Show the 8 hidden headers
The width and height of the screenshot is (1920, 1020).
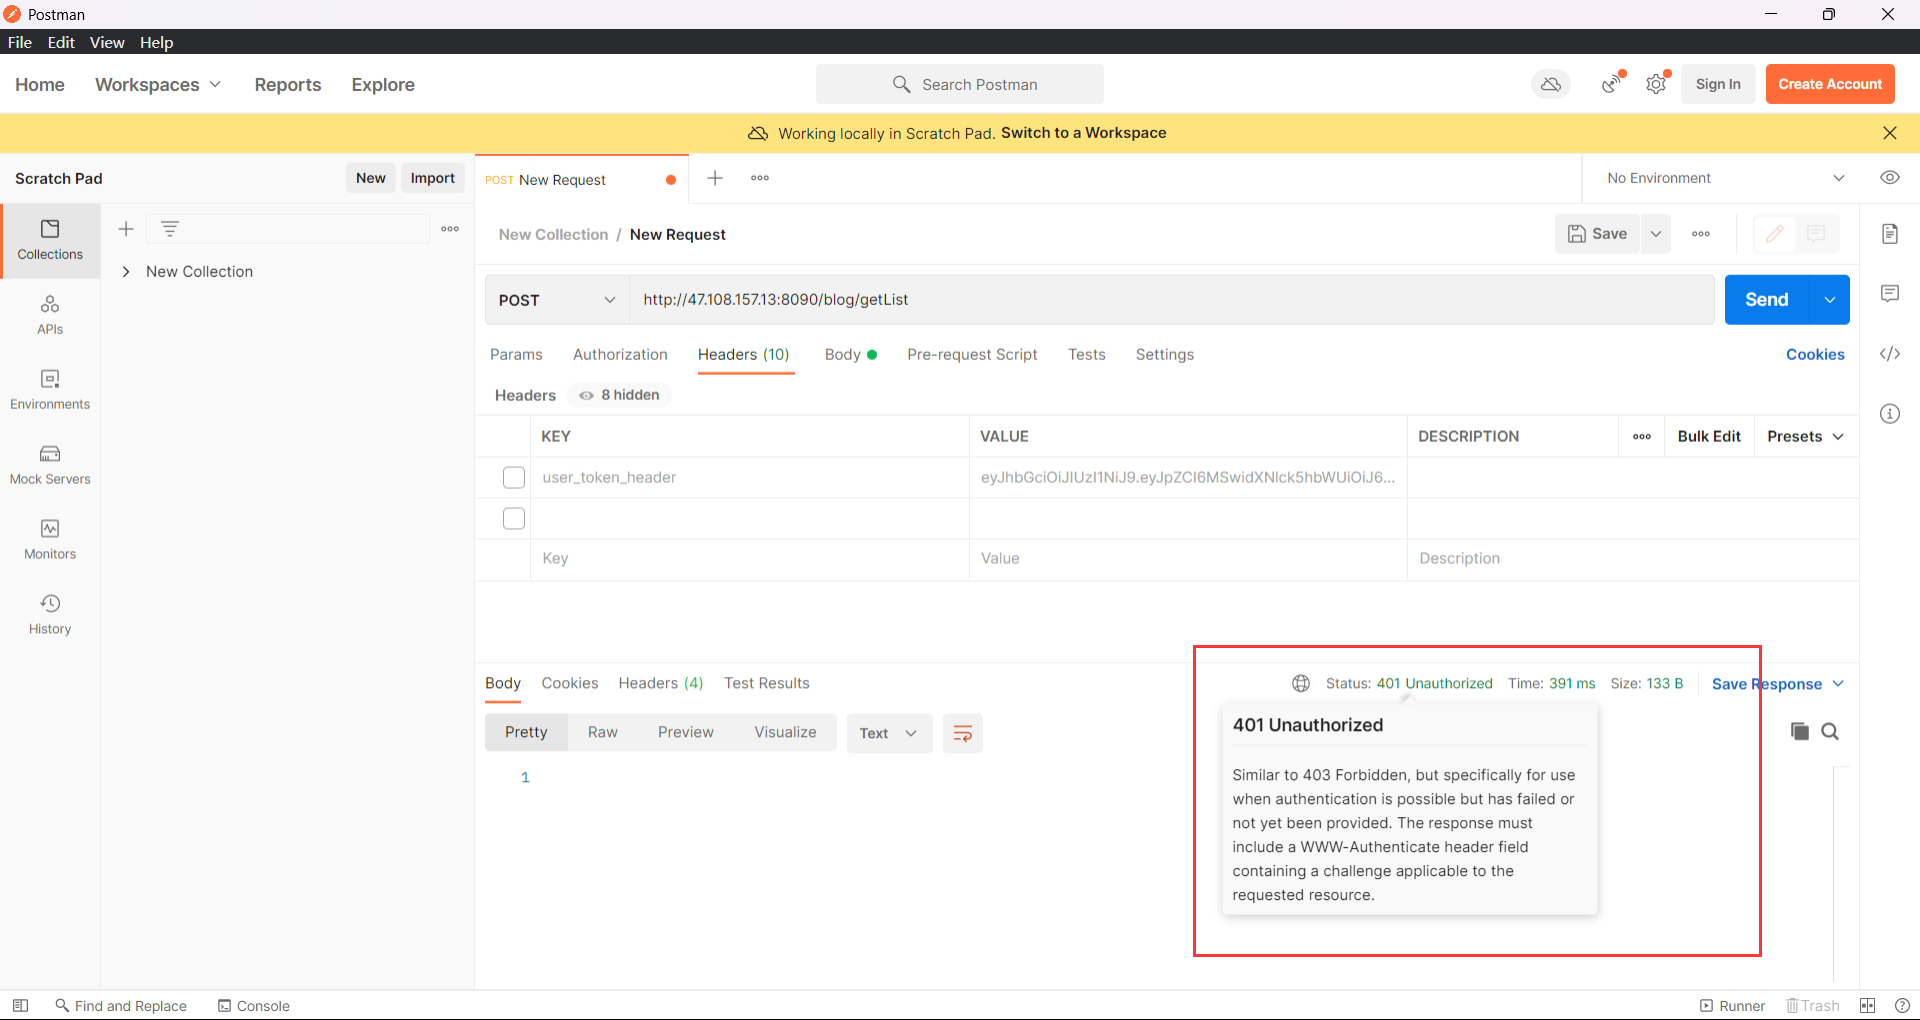coord(620,395)
